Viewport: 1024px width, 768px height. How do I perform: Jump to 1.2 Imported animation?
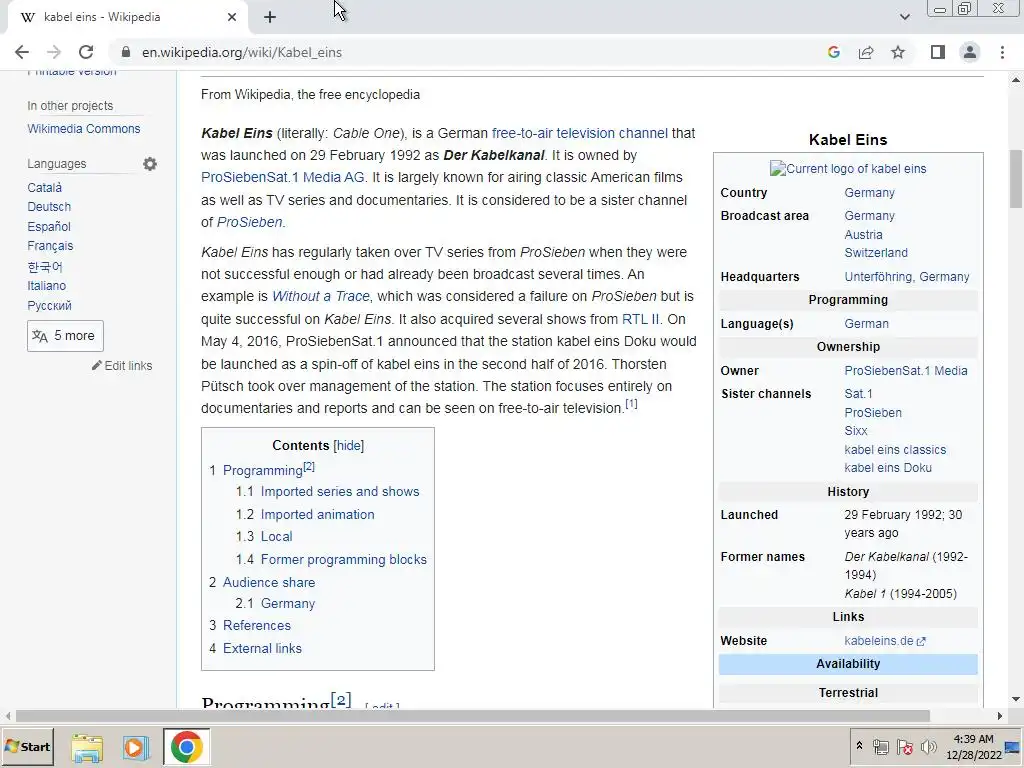coord(317,515)
